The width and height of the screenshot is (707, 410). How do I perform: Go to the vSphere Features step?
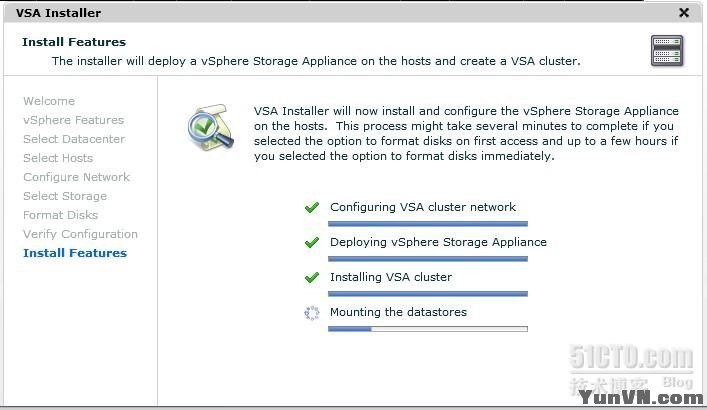click(x=73, y=120)
